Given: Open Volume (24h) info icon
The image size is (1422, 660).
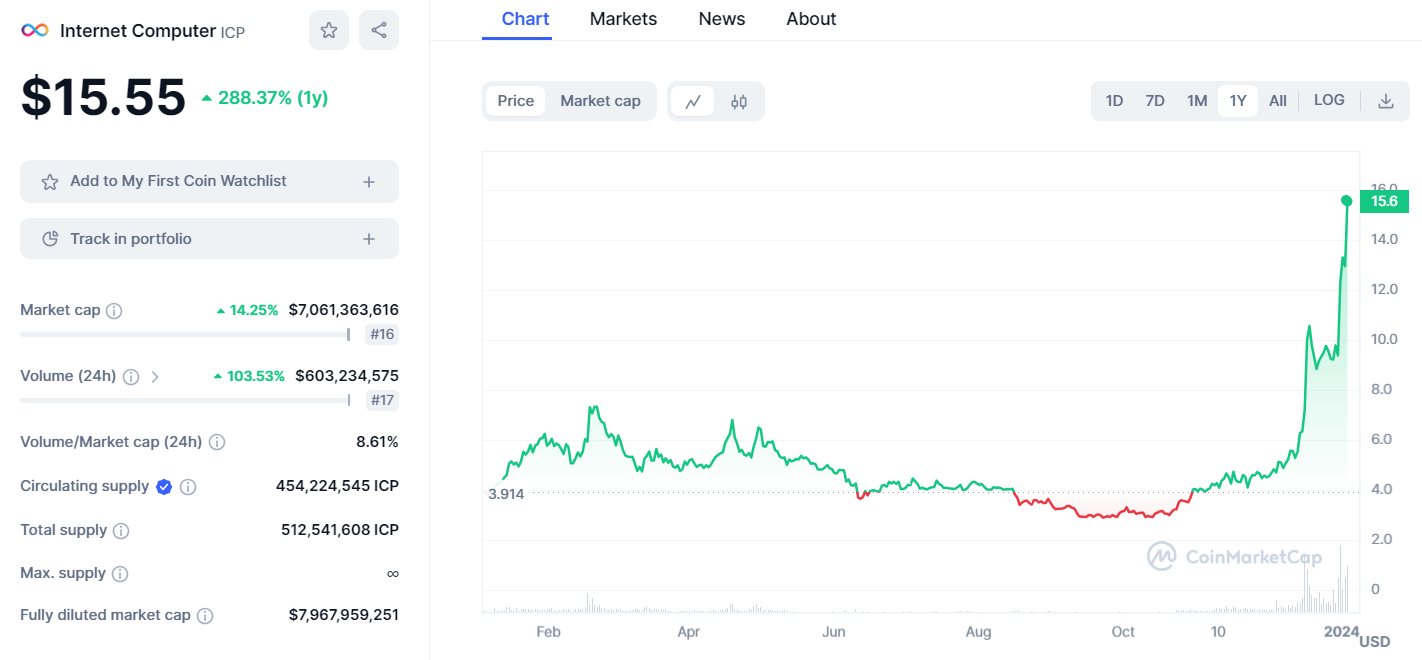Looking at the screenshot, I should tap(131, 377).
